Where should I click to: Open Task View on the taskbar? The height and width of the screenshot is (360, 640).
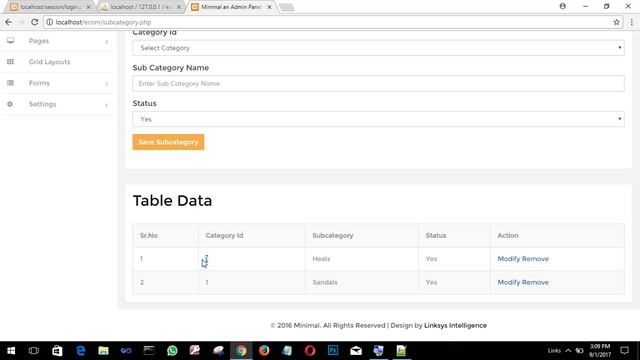pos(34,351)
